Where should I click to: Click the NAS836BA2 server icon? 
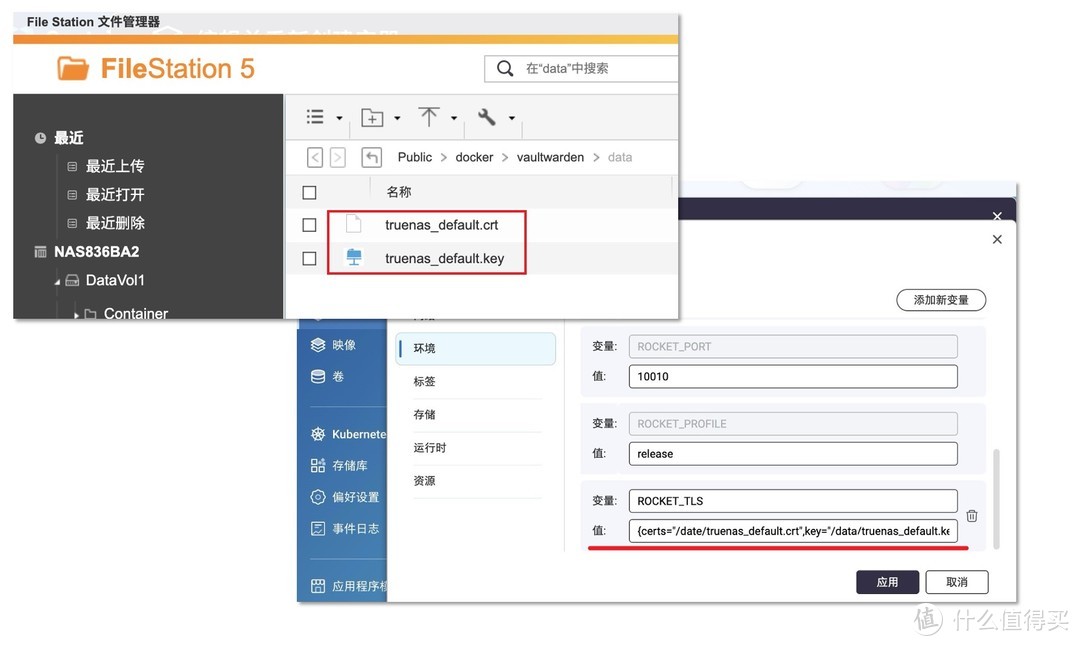coord(41,252)
